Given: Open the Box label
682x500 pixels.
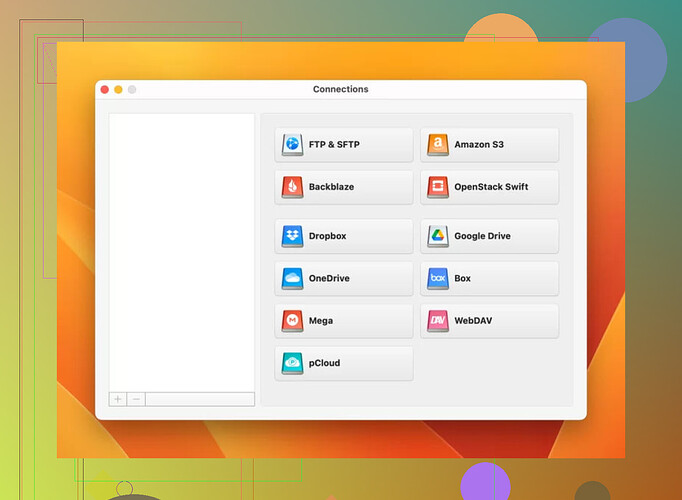Looking at the screenshot, I should coord(462,278).
